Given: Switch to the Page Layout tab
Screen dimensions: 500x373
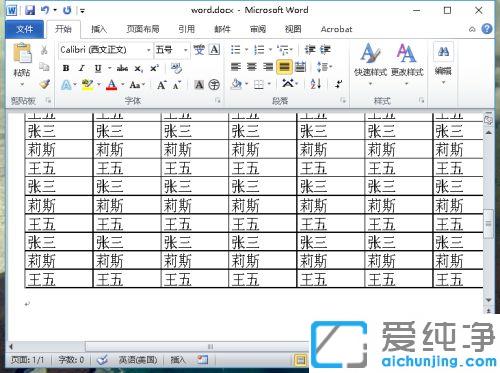Looking at the screenshot, I should coord(143,29).
